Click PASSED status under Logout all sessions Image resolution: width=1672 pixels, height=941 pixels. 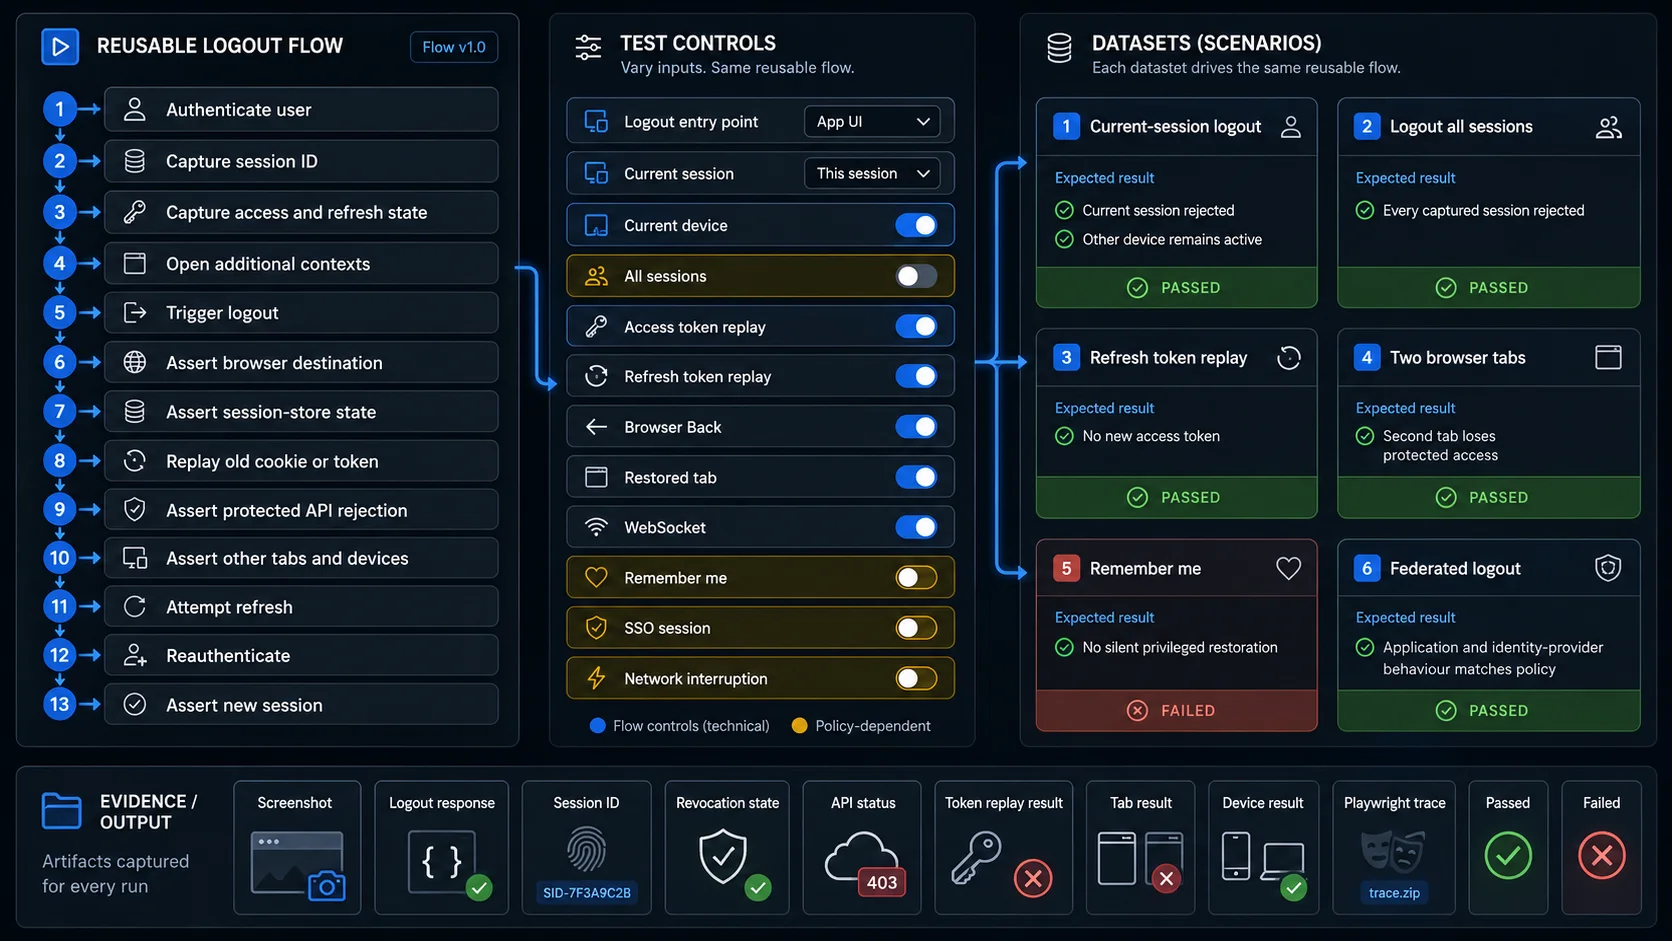pyautogui.click(x=1489, y=288)
